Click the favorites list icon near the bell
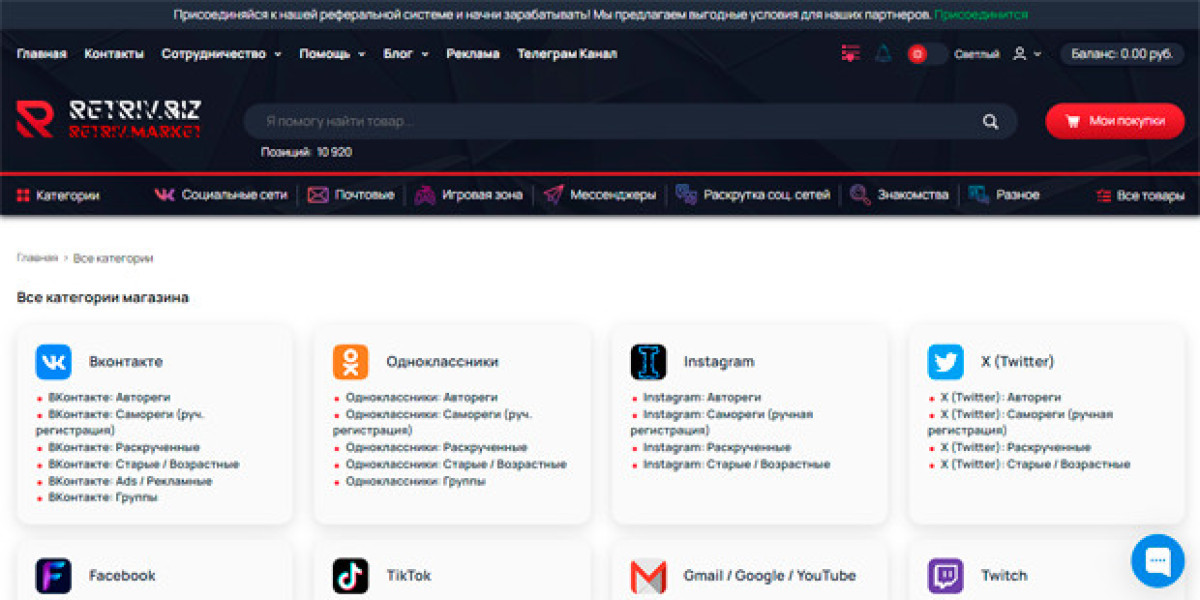Image resolution: width=1200 pixels, height=600 pixels. (x=849, y=54)
